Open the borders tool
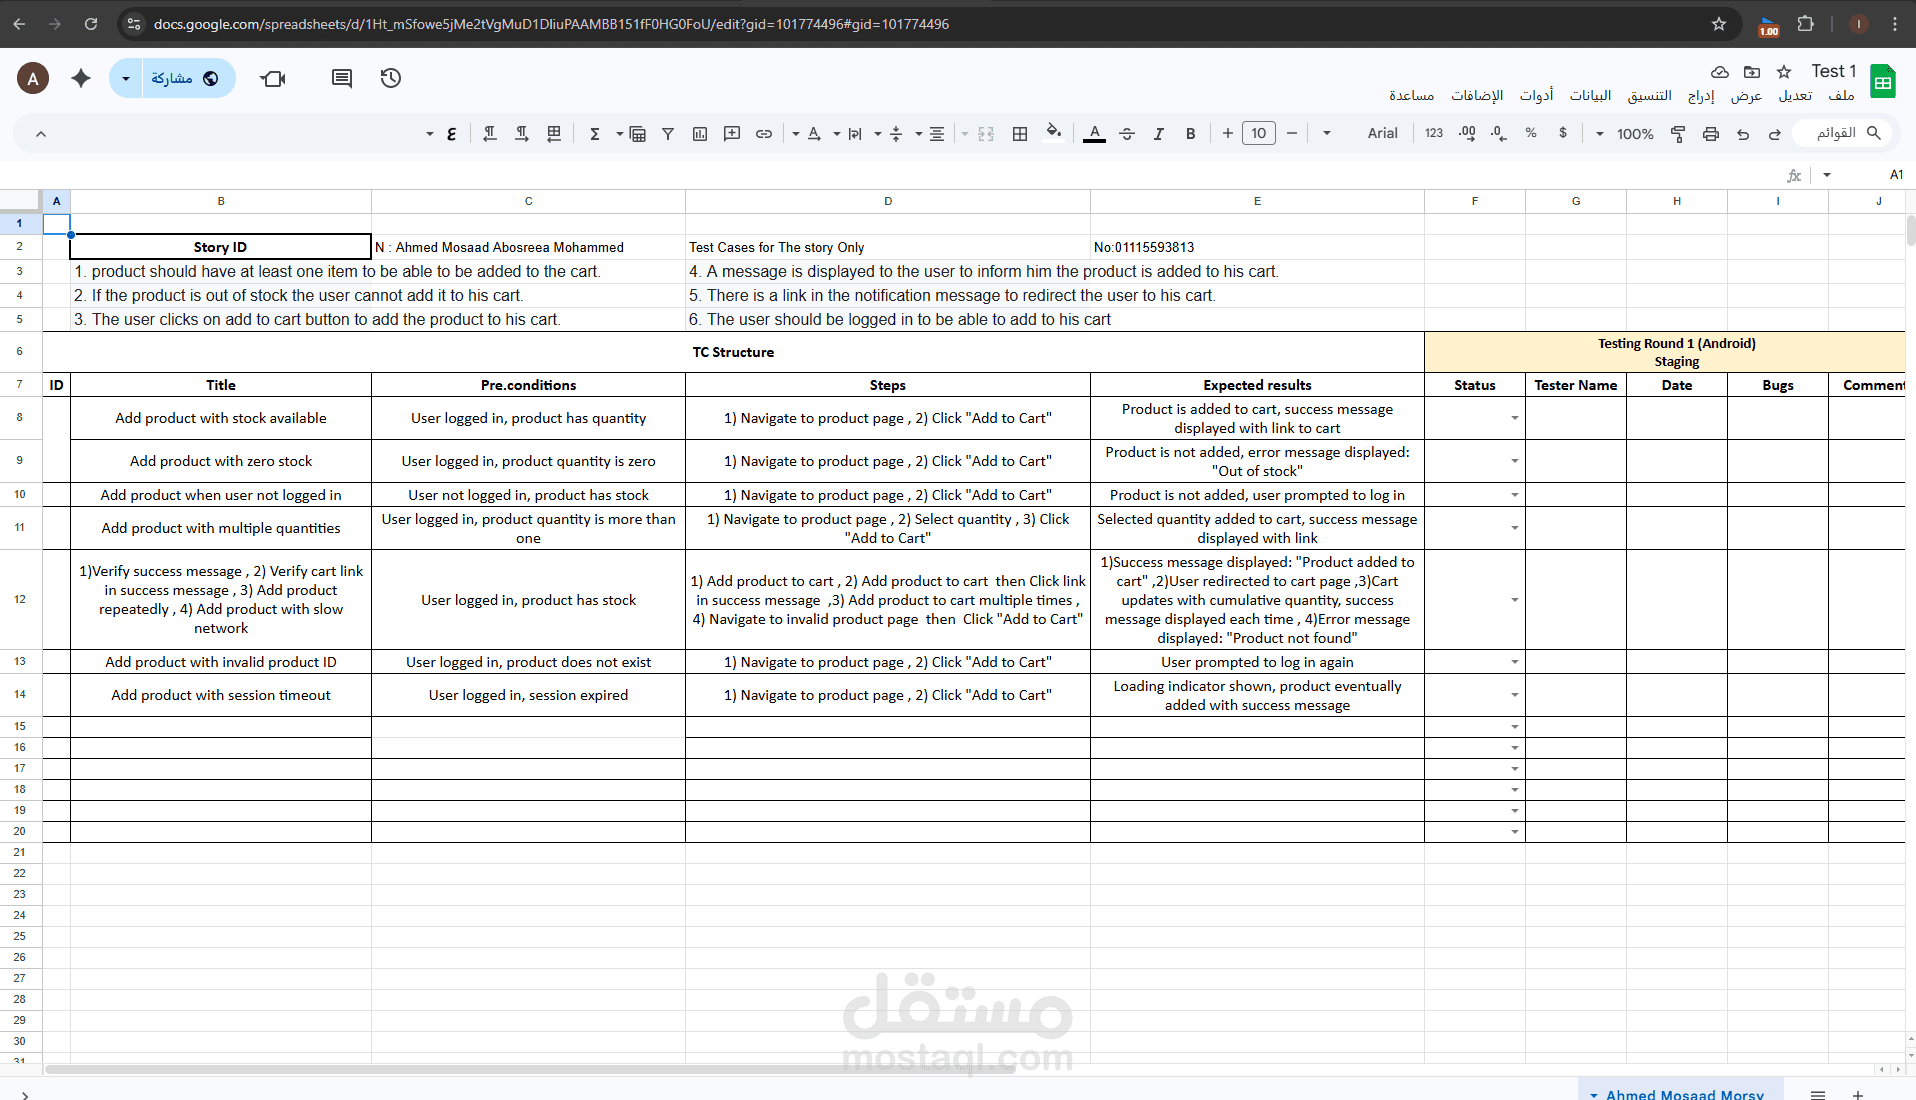1916x1100 pixels. click(x=1020, y=134)
